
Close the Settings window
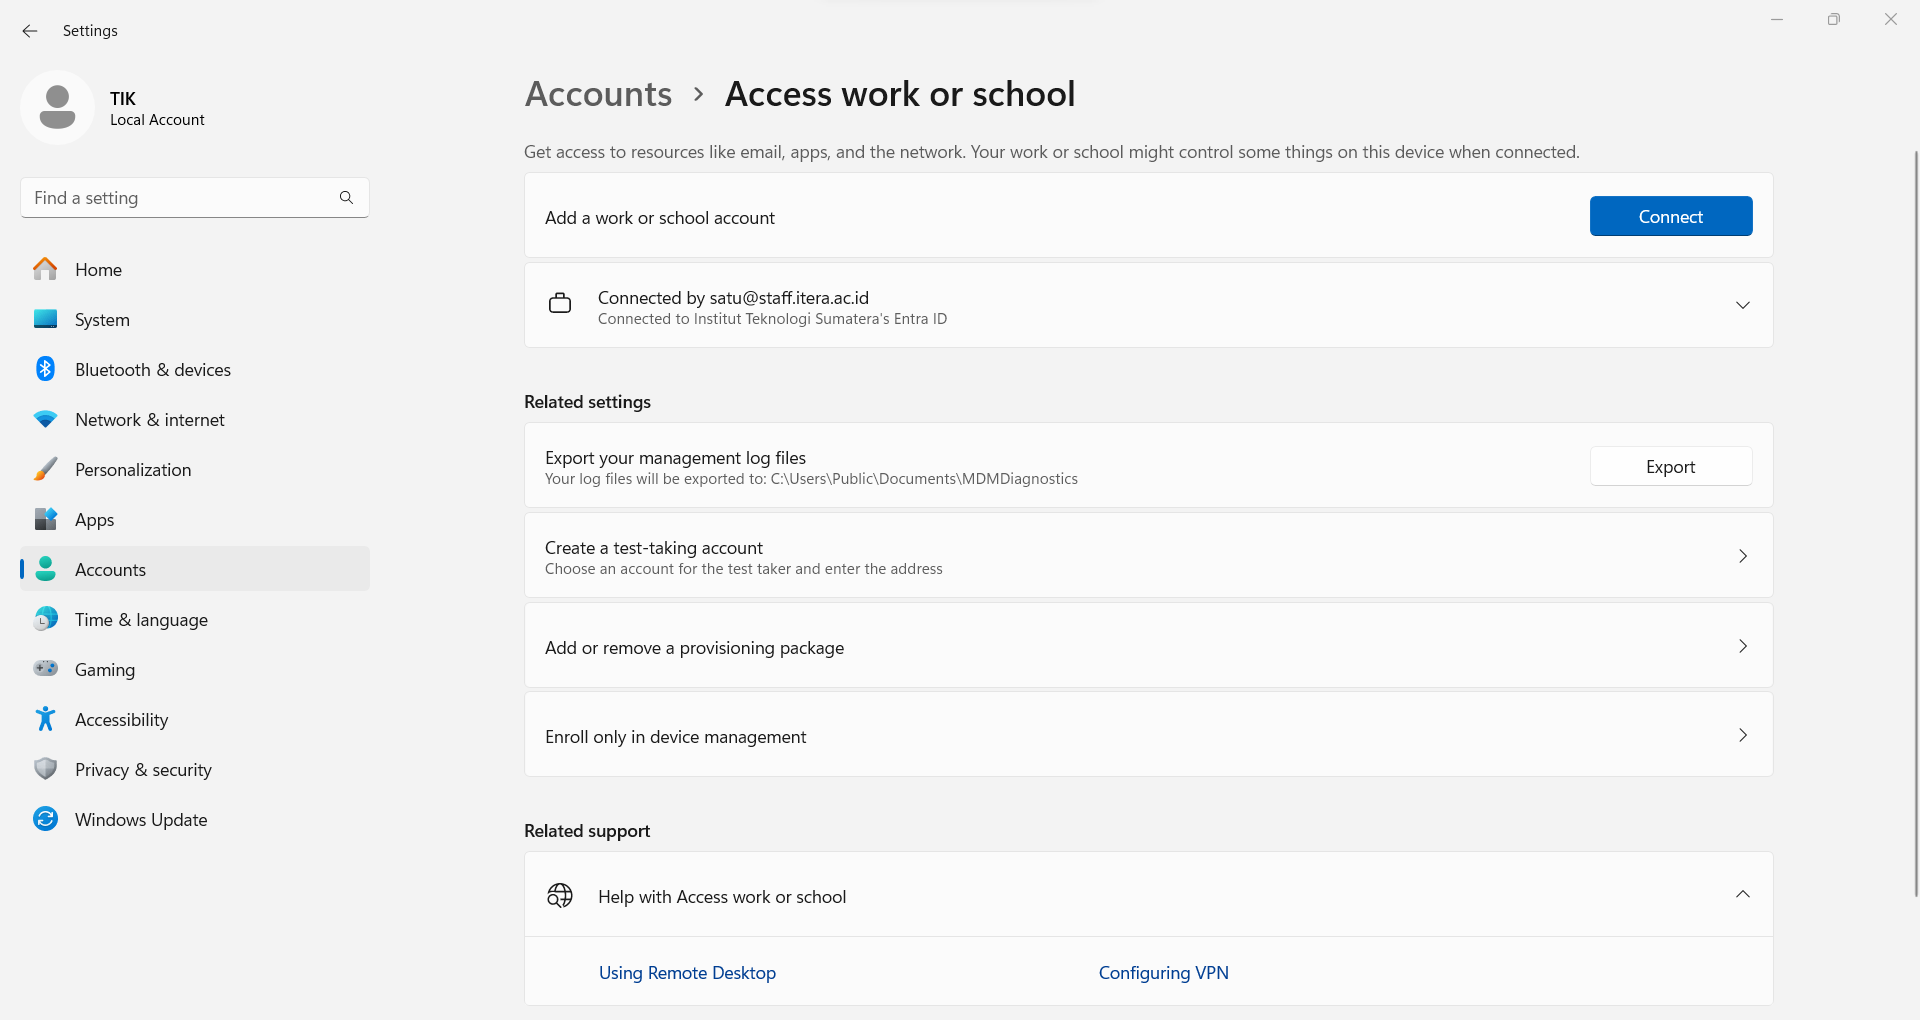(1891, 19)
